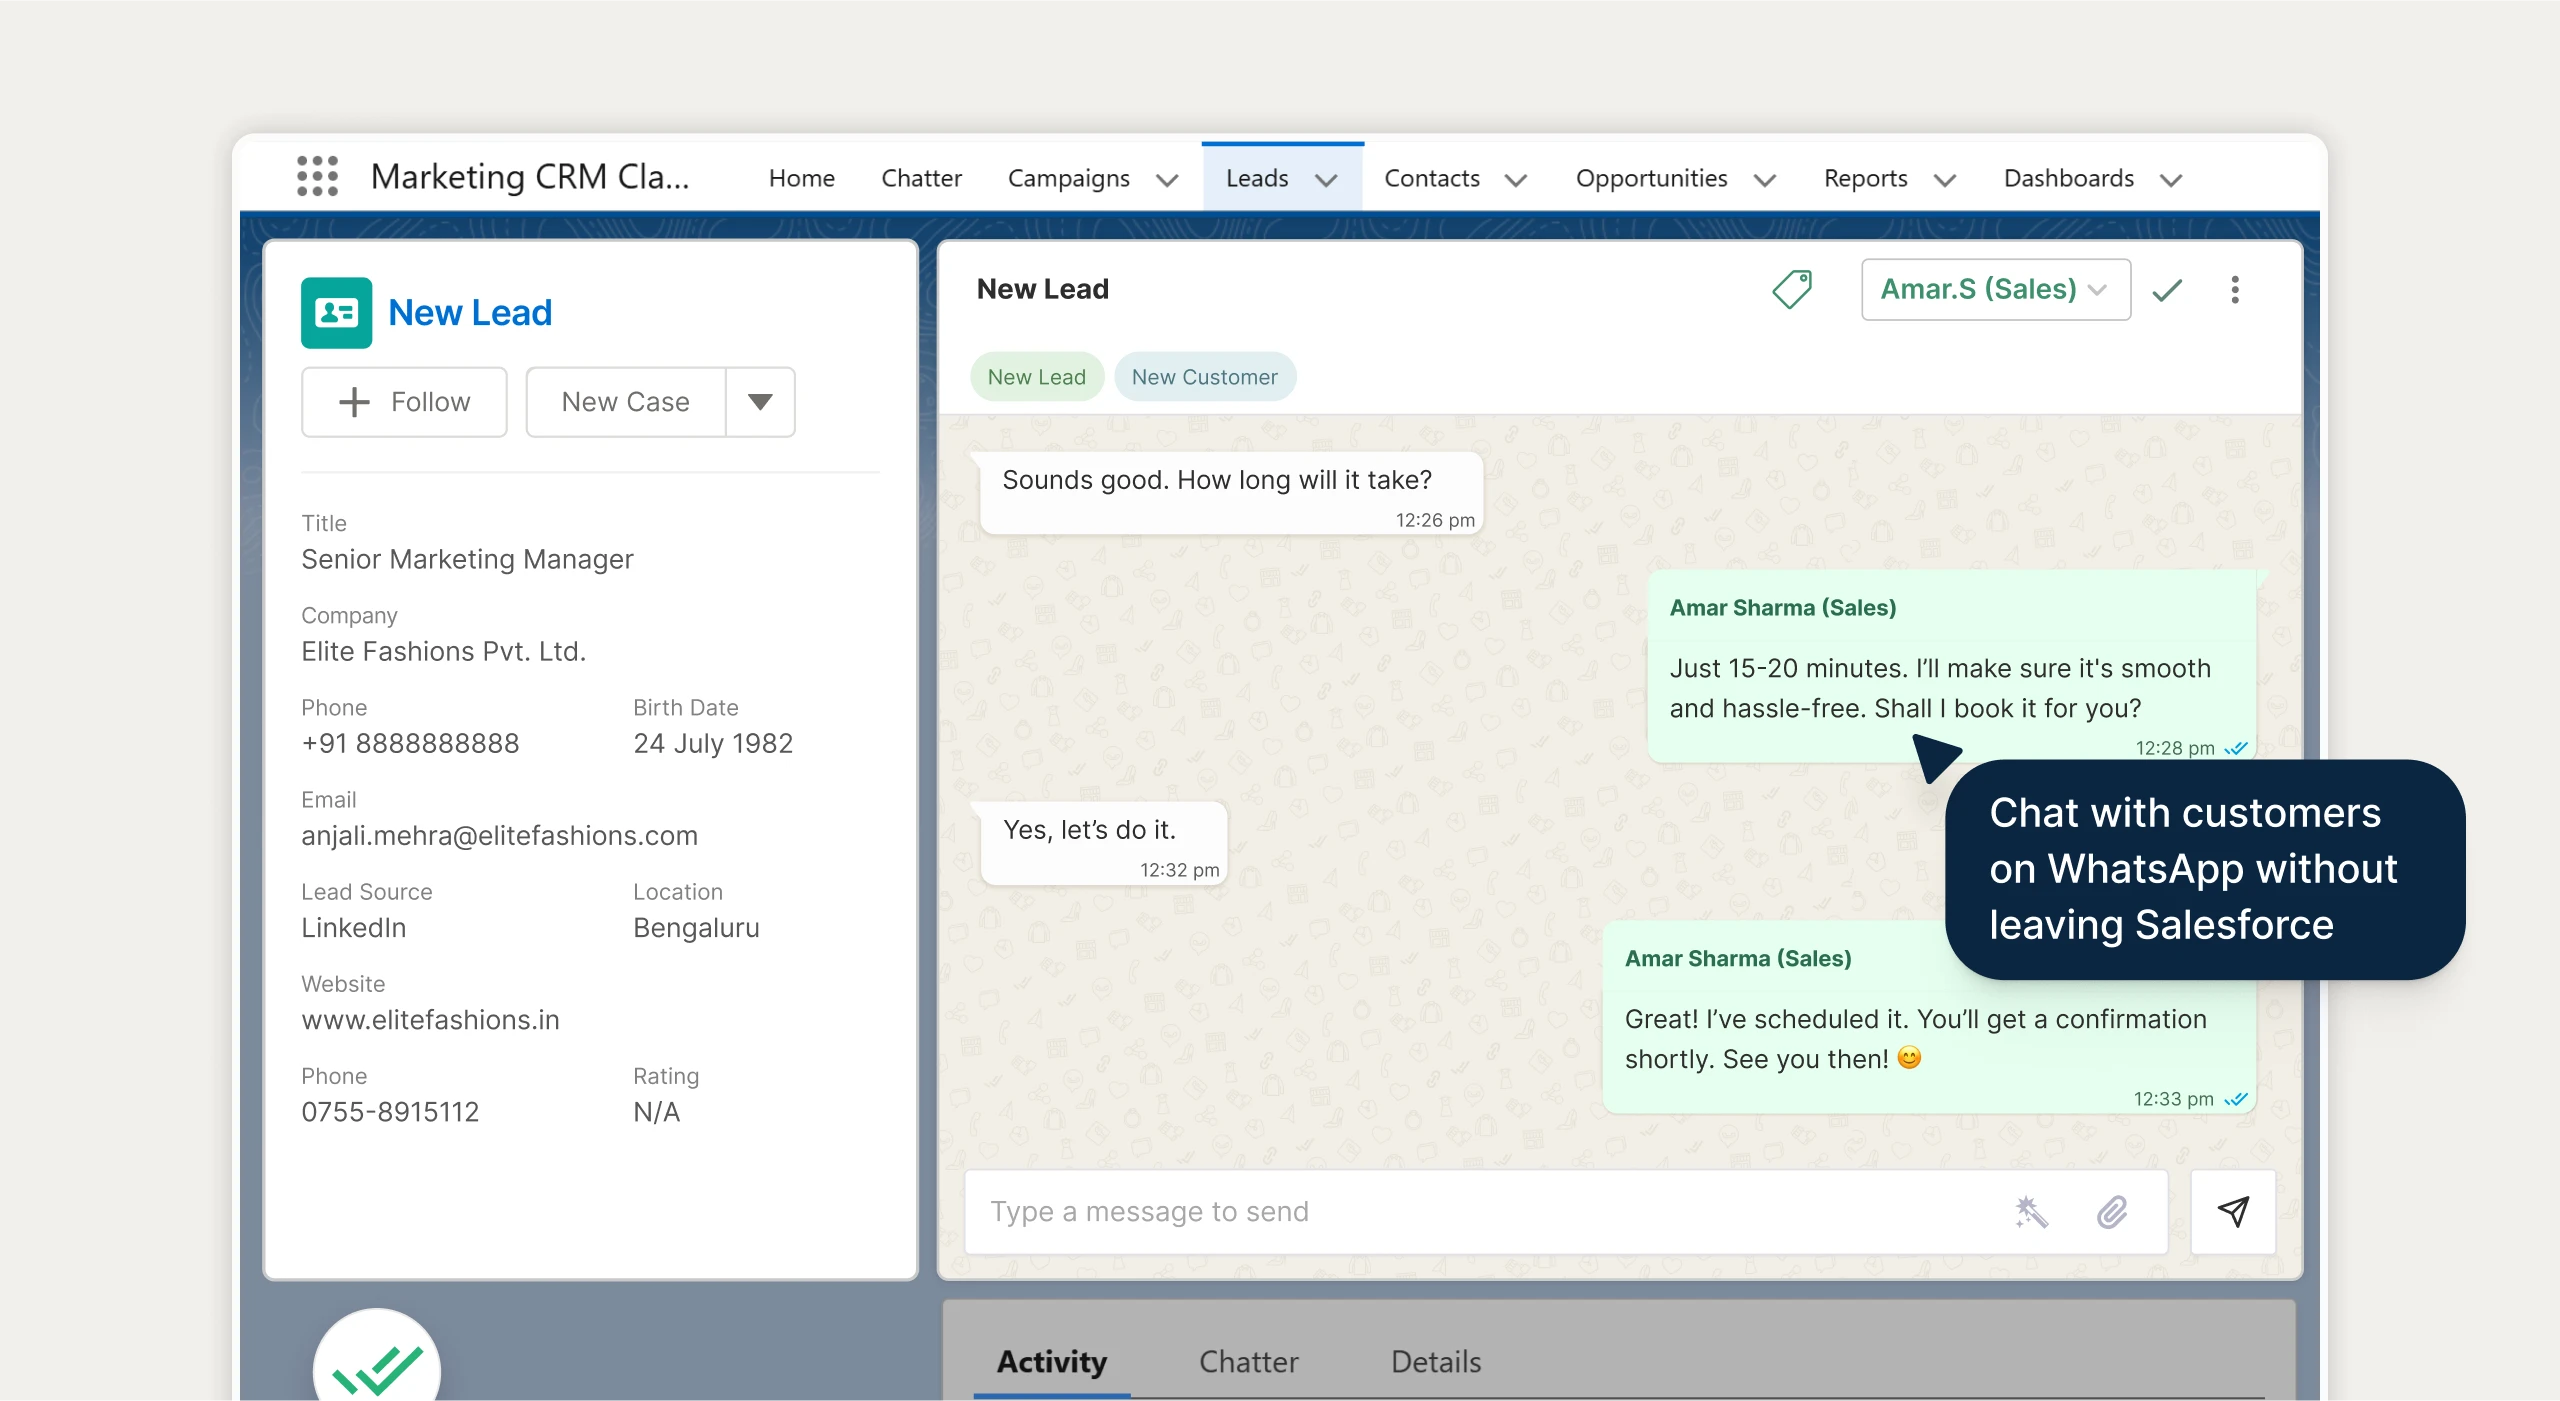Click email anjali.mehra@elitefashions.com
Image resolution: width=2560 pixels, height=1401 pixels.
499,836
